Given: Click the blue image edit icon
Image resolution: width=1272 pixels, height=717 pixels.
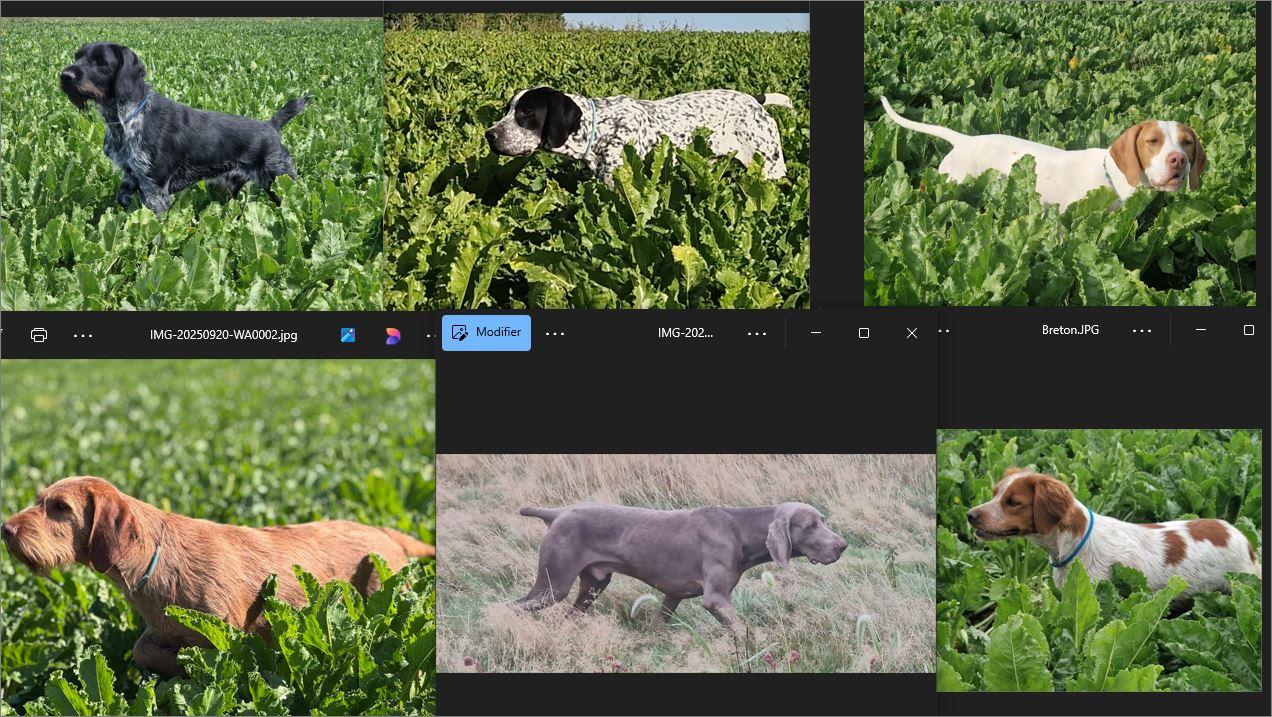Looking at the screenshot, I should coord(348,335).
